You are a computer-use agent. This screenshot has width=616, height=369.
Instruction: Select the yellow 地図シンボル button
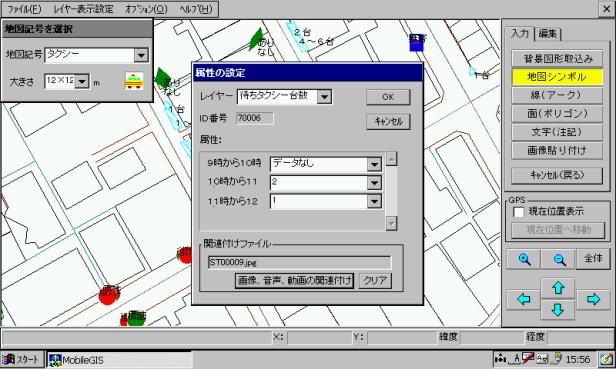click(x=557, y=77)
